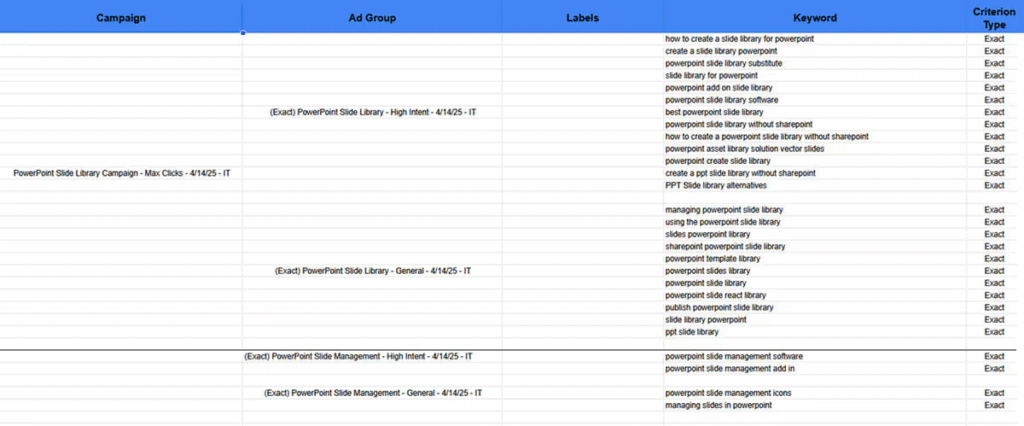Click keyword 'PPT Slide library alternatives'
Image resolution: width=1024 pixels, height=426 pixels.
(x=720, y=185)
